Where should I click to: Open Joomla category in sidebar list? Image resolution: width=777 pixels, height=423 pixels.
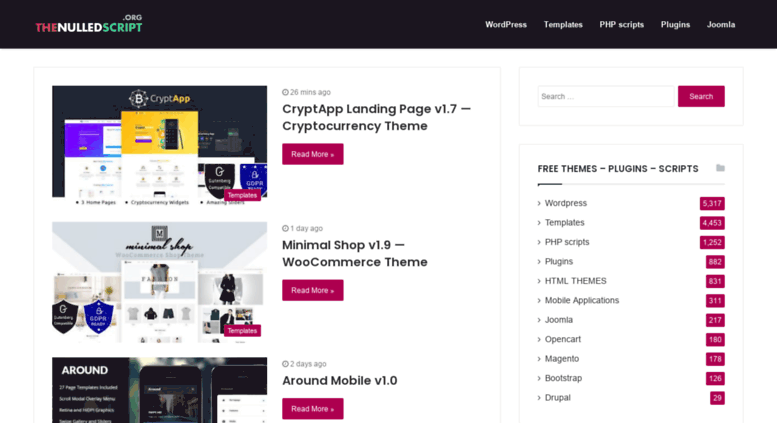click(x=558, y=320)
